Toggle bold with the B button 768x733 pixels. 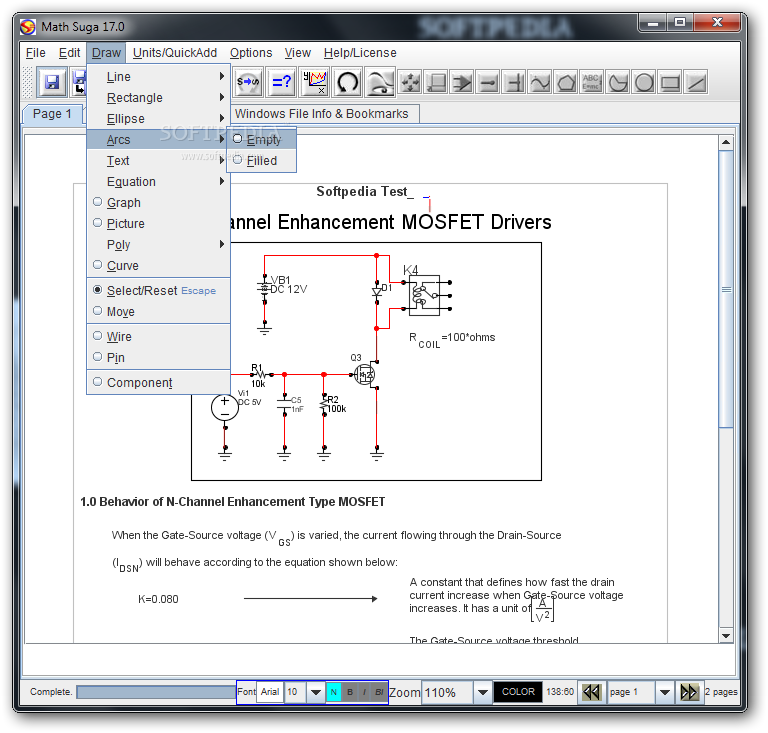coord(350,692)
